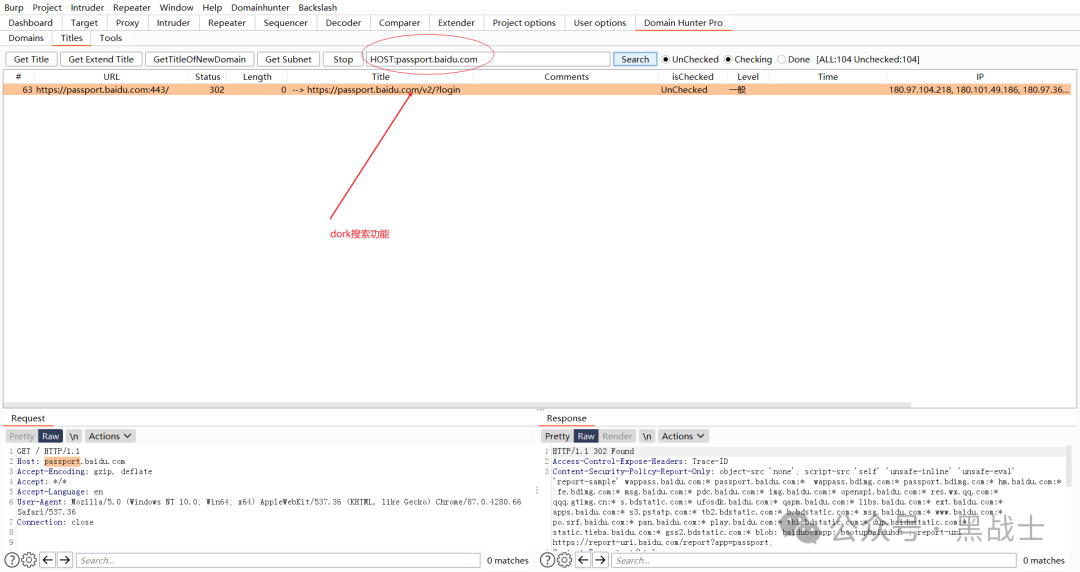Open Actions dropdown in Request panel
Screen dimensions: 1080x572
click(x=110, y=436)
